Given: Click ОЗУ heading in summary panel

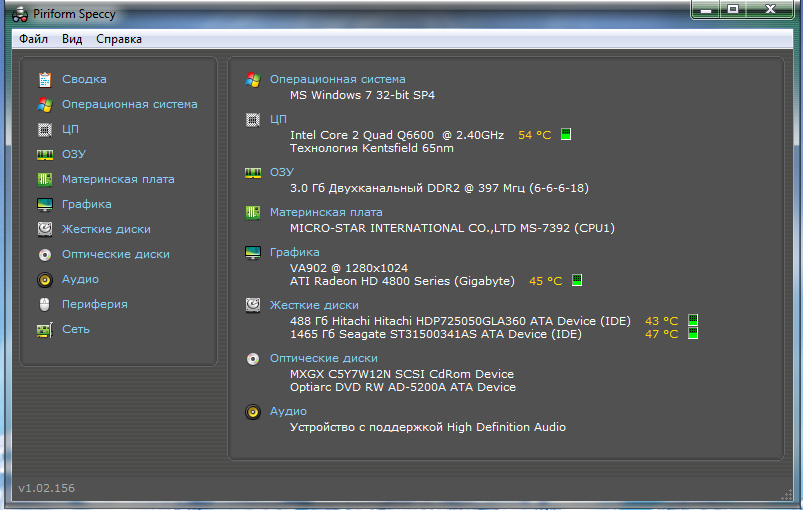Looking at the screenshot, I should coord(282,173).
